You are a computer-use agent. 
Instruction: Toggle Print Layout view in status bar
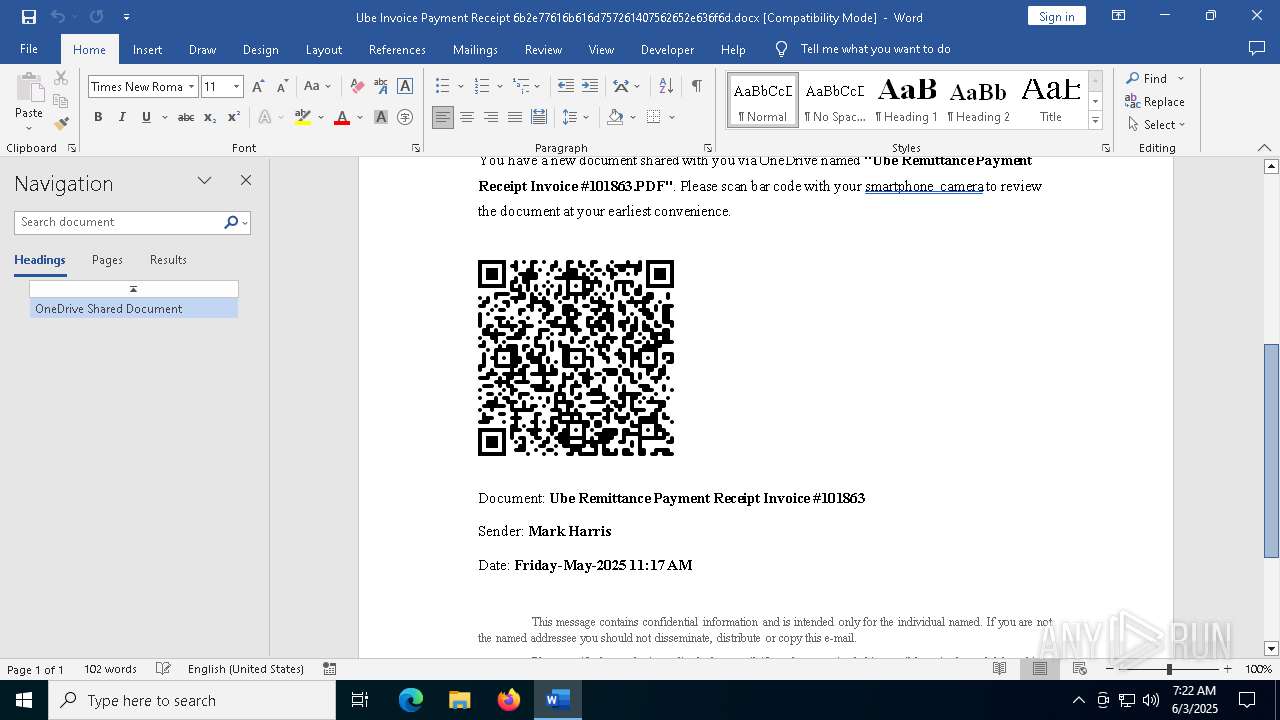[1040, 669]
